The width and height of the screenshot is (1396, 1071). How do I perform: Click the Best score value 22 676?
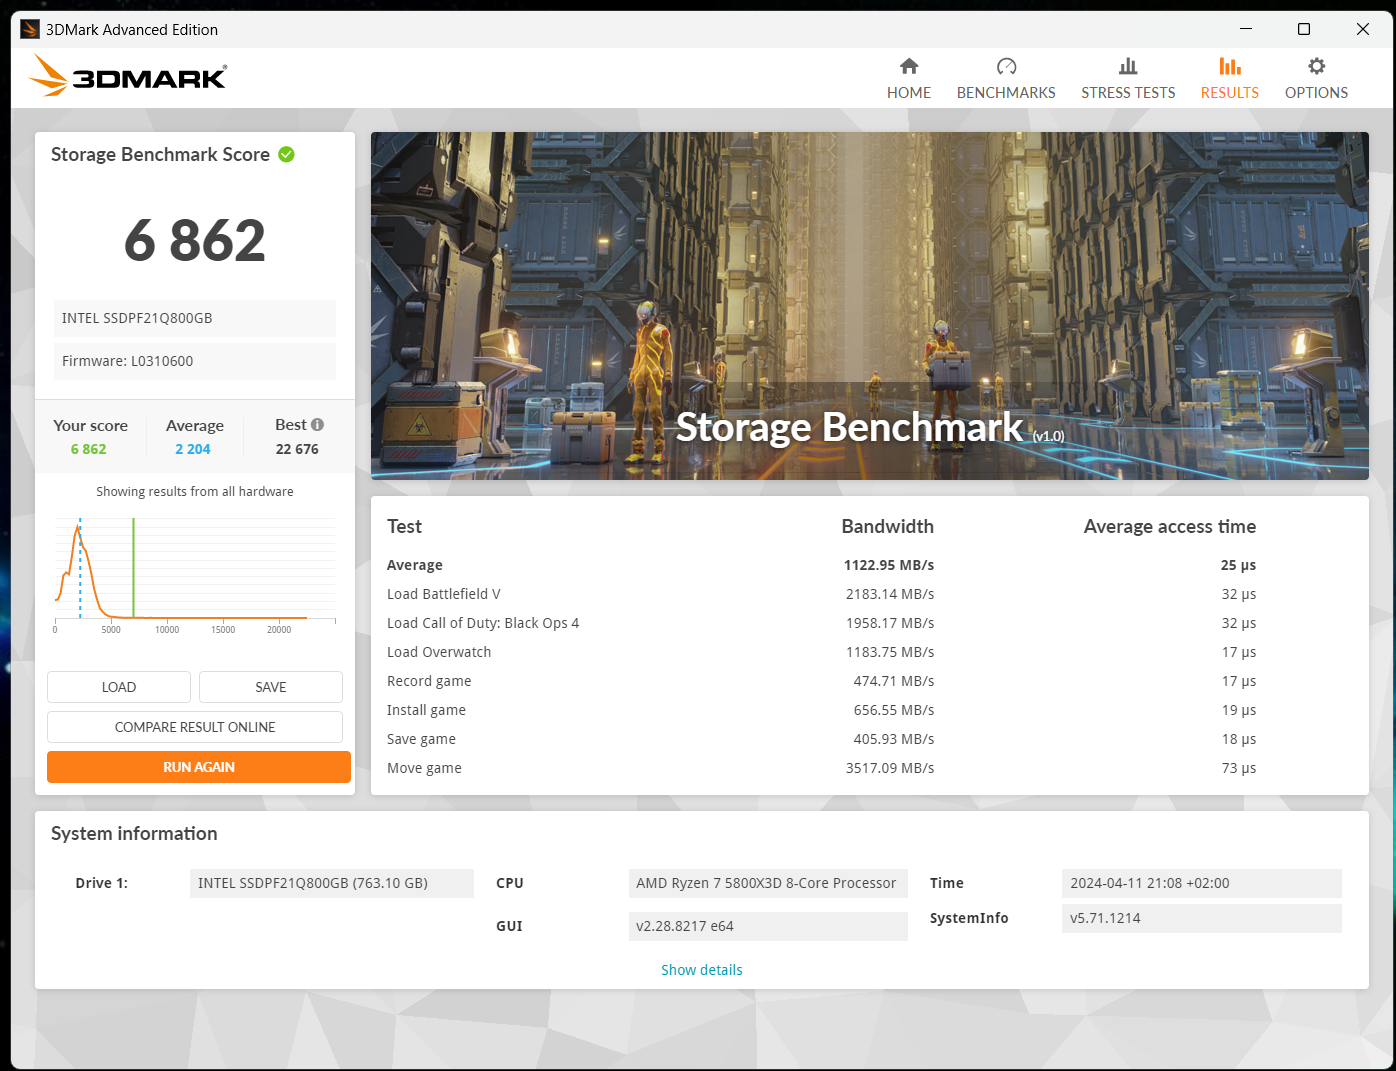(297, 449)
